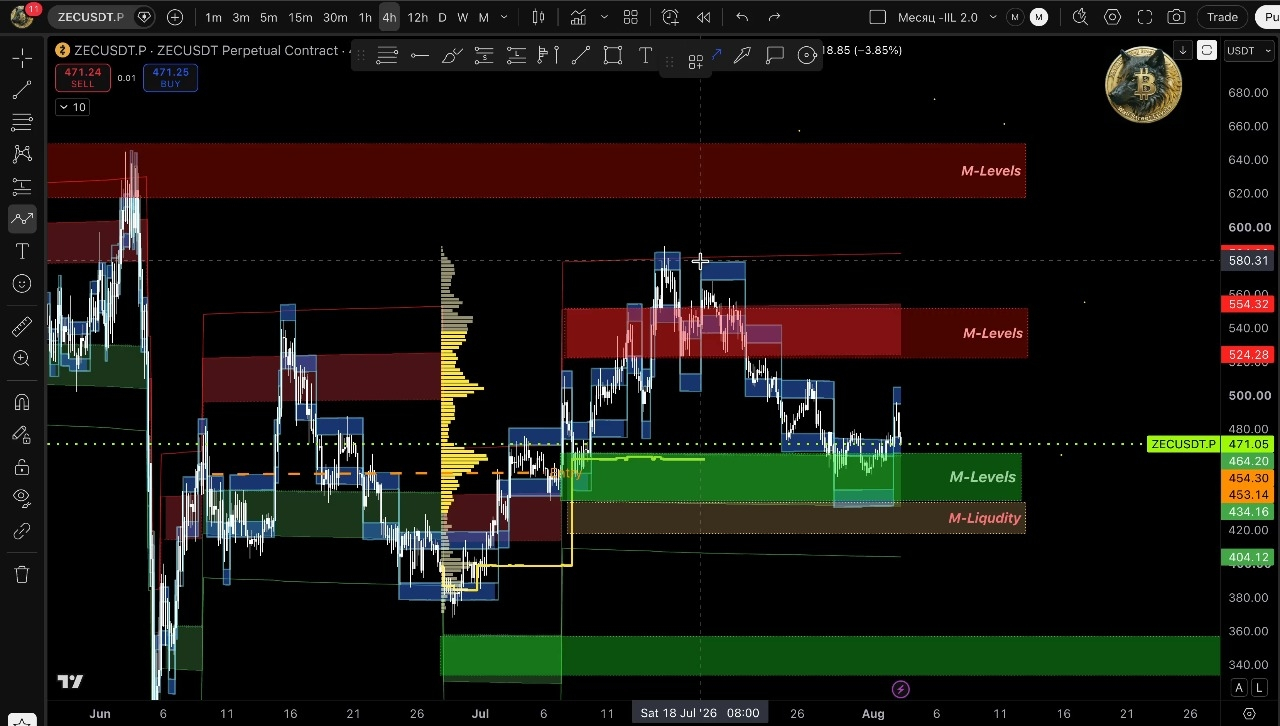The height and width of the screenshot is (726, 1280).
Task: Select the 4h timeframe
Action: click(389, 17)
